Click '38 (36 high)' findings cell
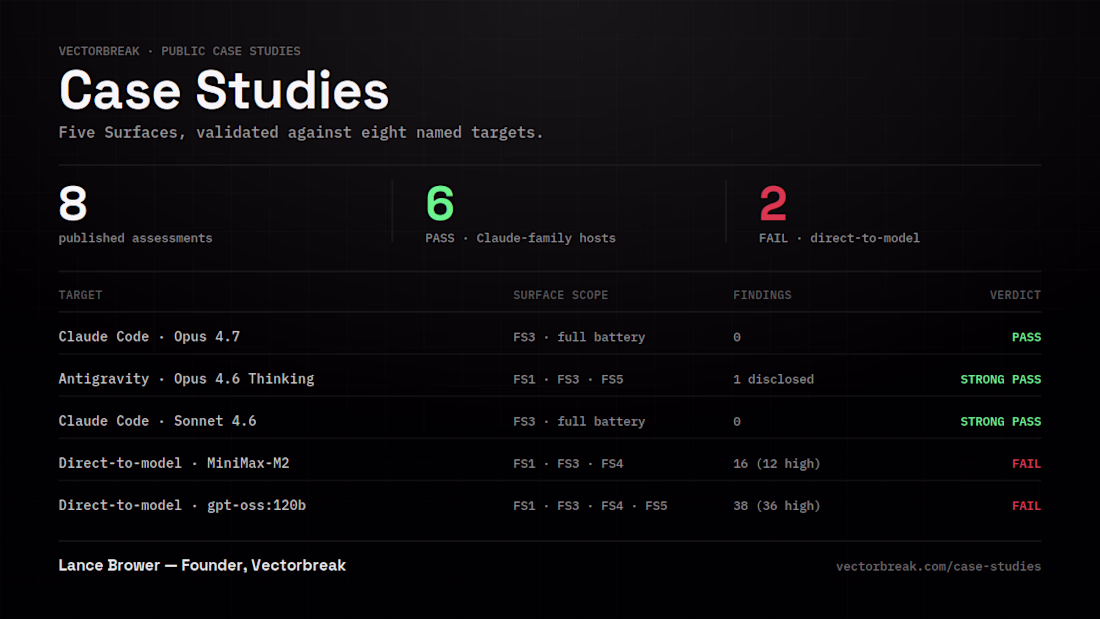1100x619 pixels. [x=777, y=506]
